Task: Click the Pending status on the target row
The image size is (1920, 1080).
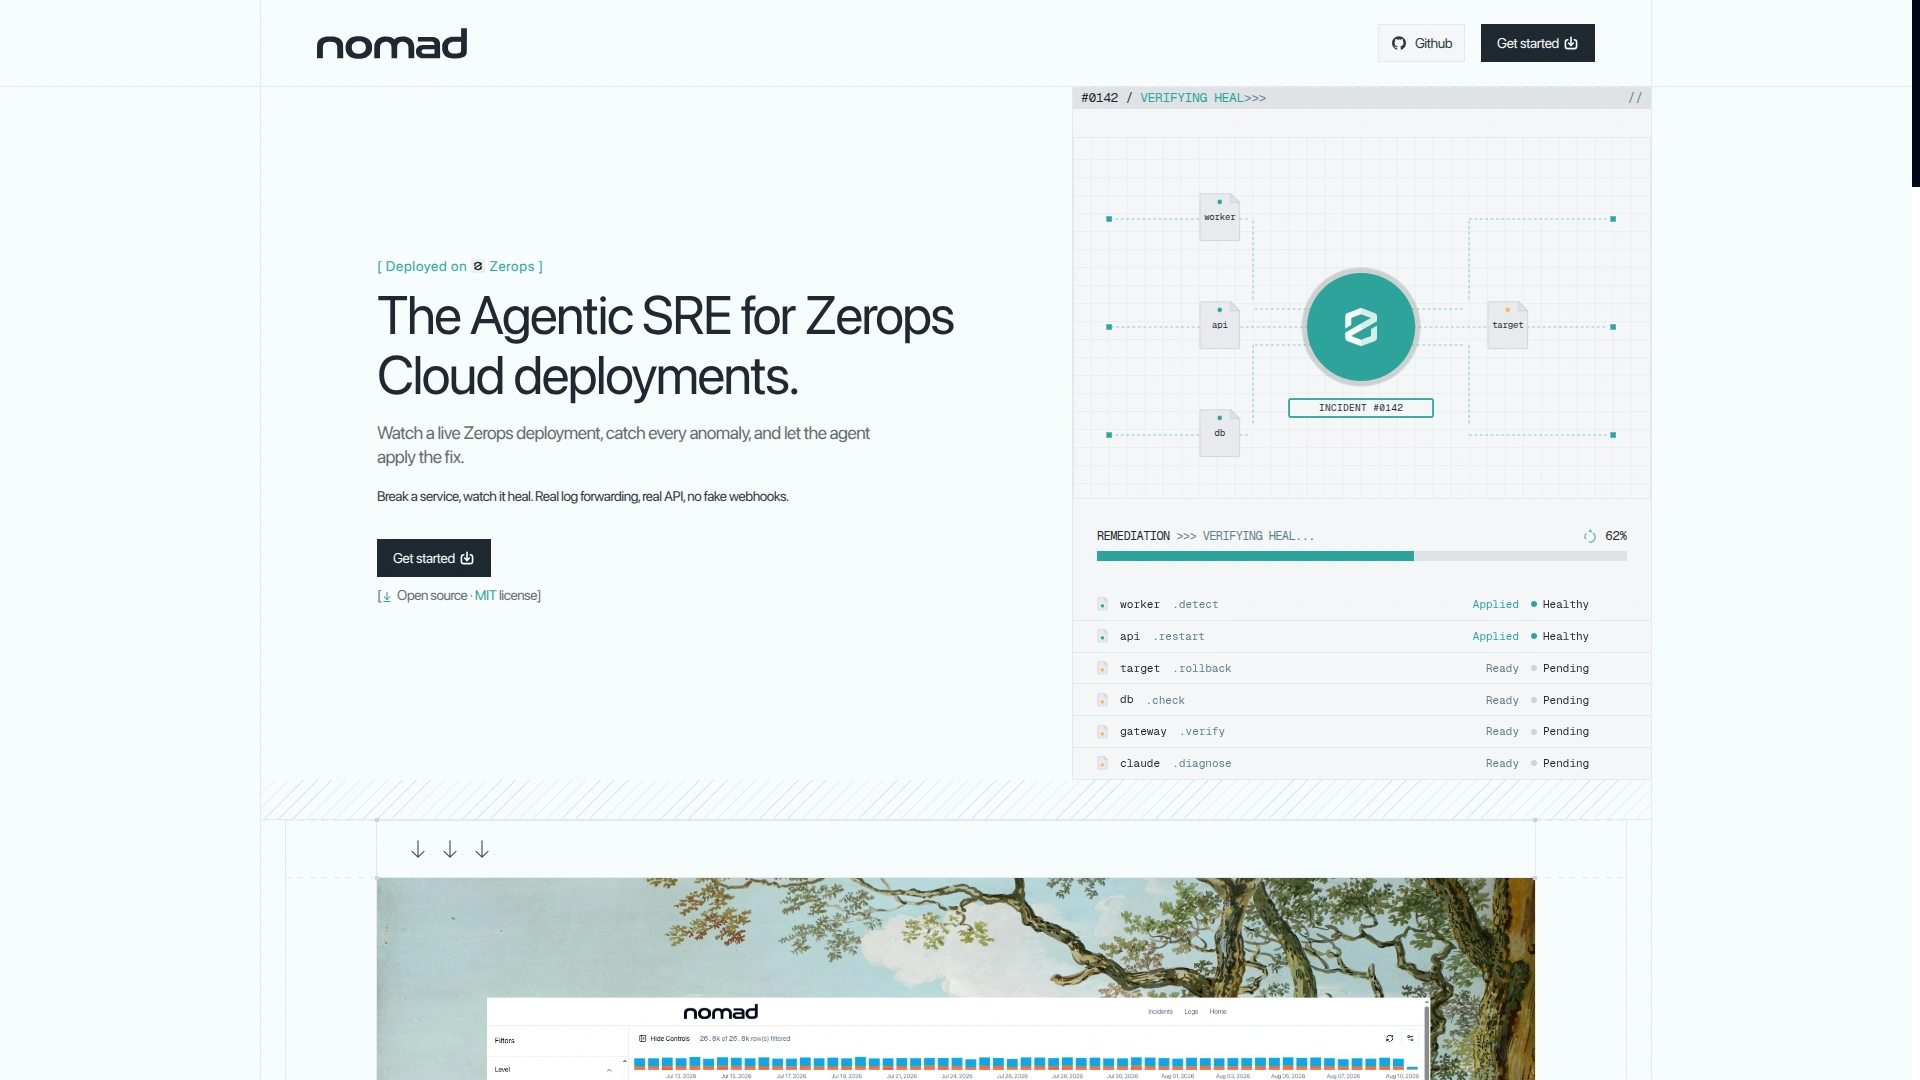Action: click(1560, 668)
